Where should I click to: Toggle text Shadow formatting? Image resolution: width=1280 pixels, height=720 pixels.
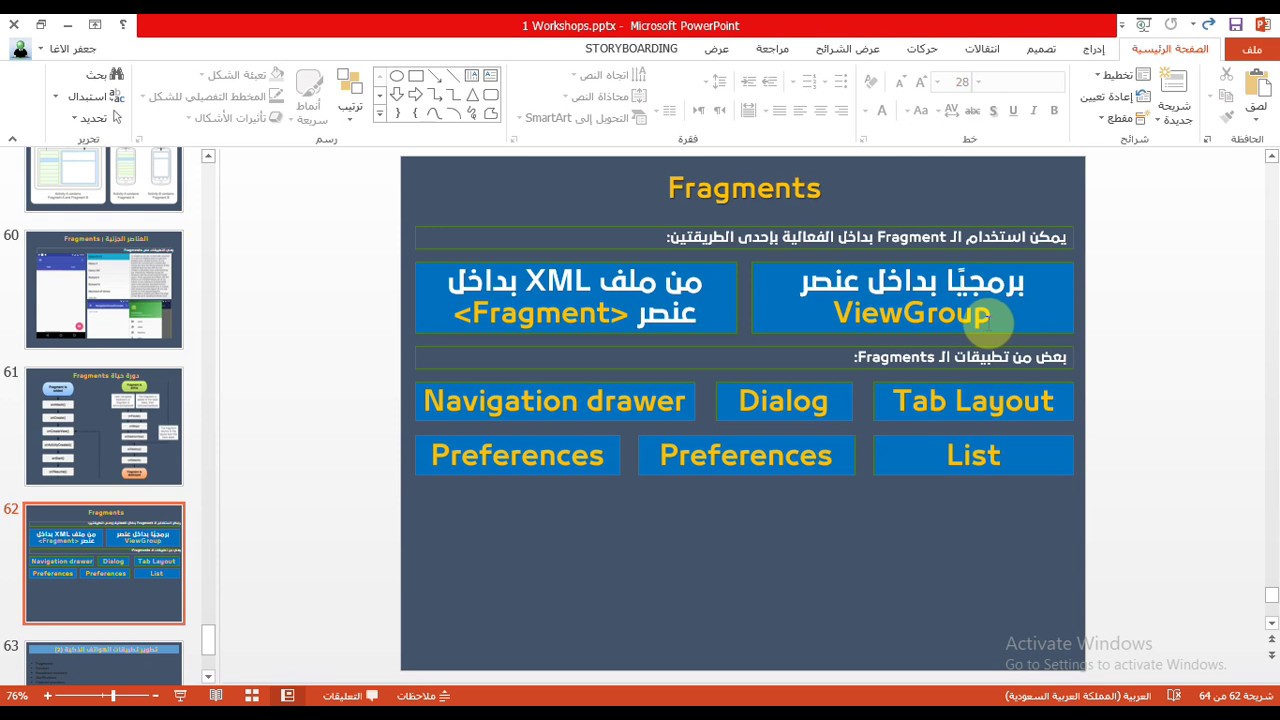(992, 111)
